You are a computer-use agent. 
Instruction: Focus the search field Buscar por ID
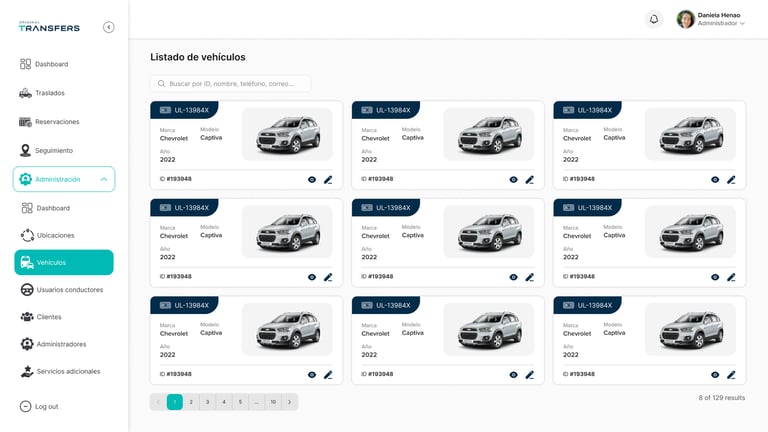click(x=230, y=84)
